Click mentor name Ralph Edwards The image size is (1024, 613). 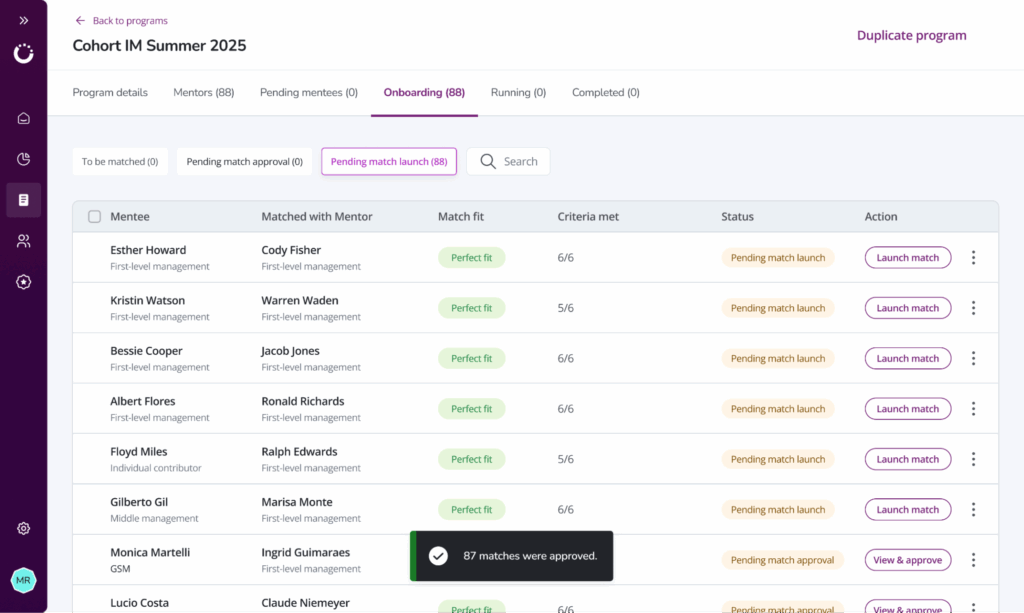coord(299,451)
